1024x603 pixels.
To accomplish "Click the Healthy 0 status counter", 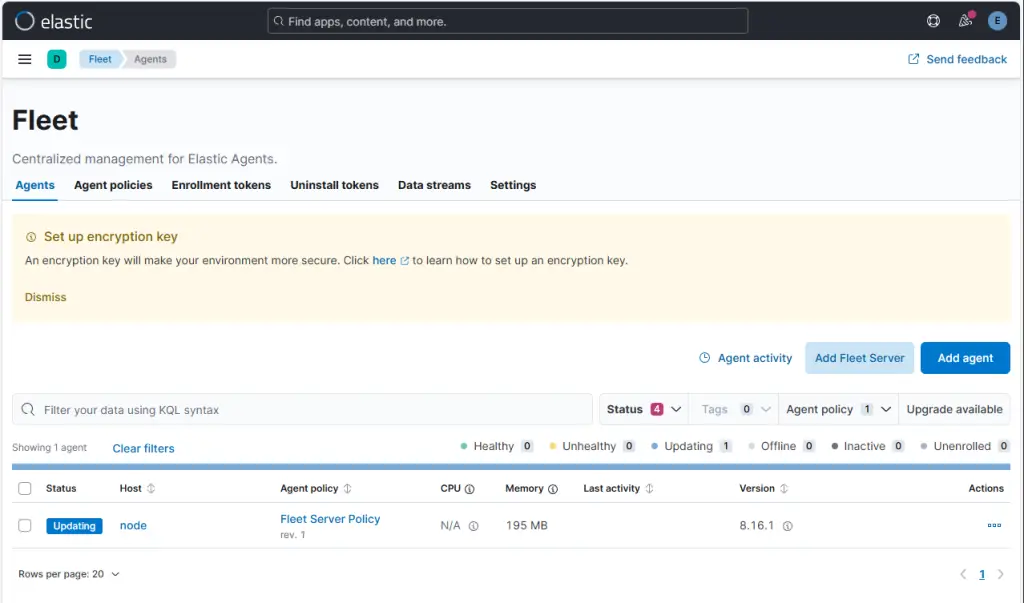I will pos(496,446).
